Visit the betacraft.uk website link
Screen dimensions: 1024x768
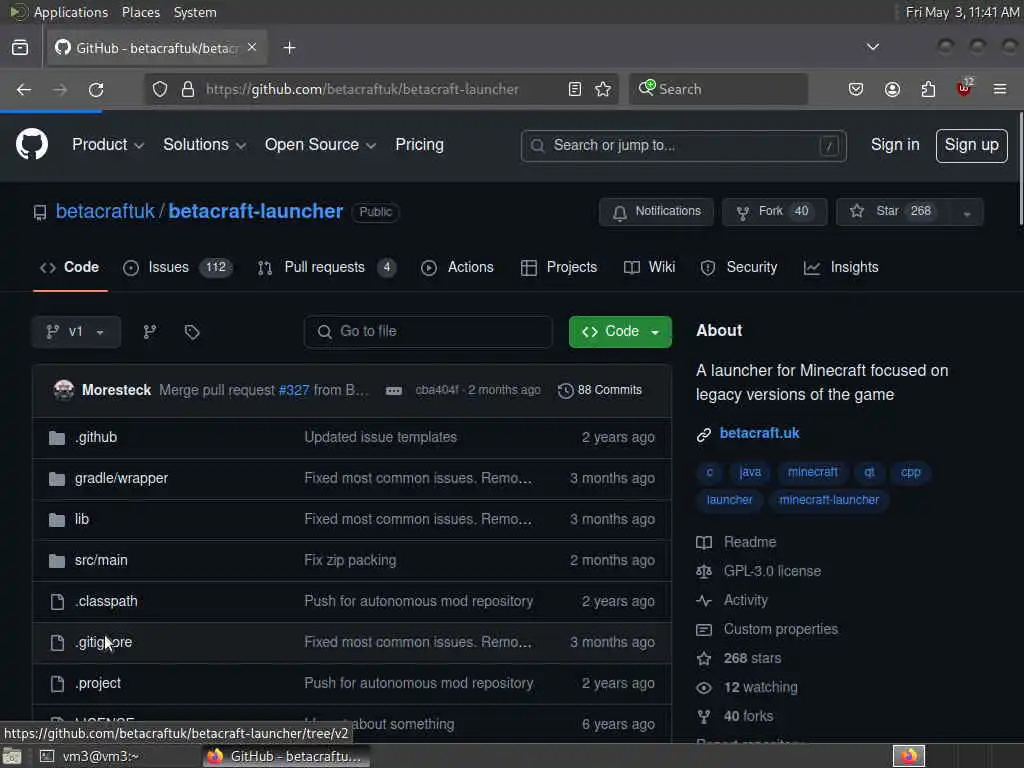759,434
